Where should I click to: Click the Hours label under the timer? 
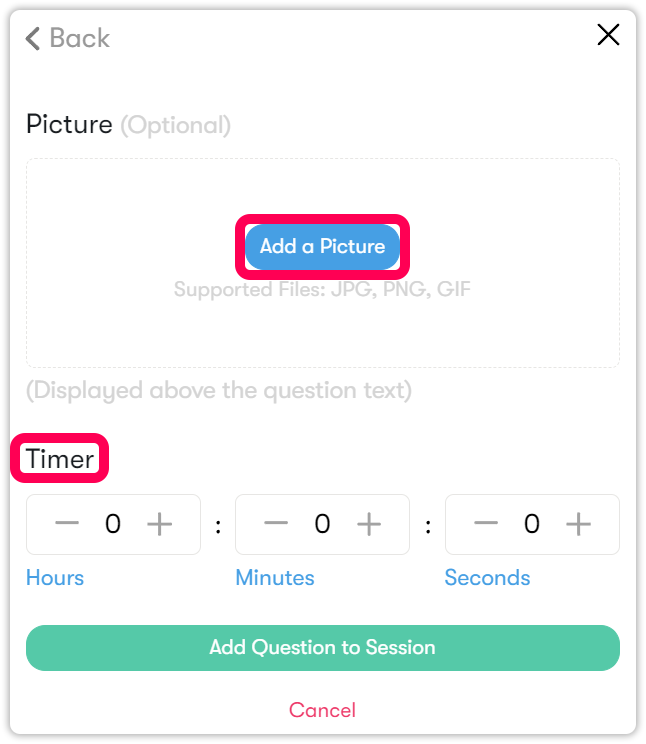(x=55, y=578)
